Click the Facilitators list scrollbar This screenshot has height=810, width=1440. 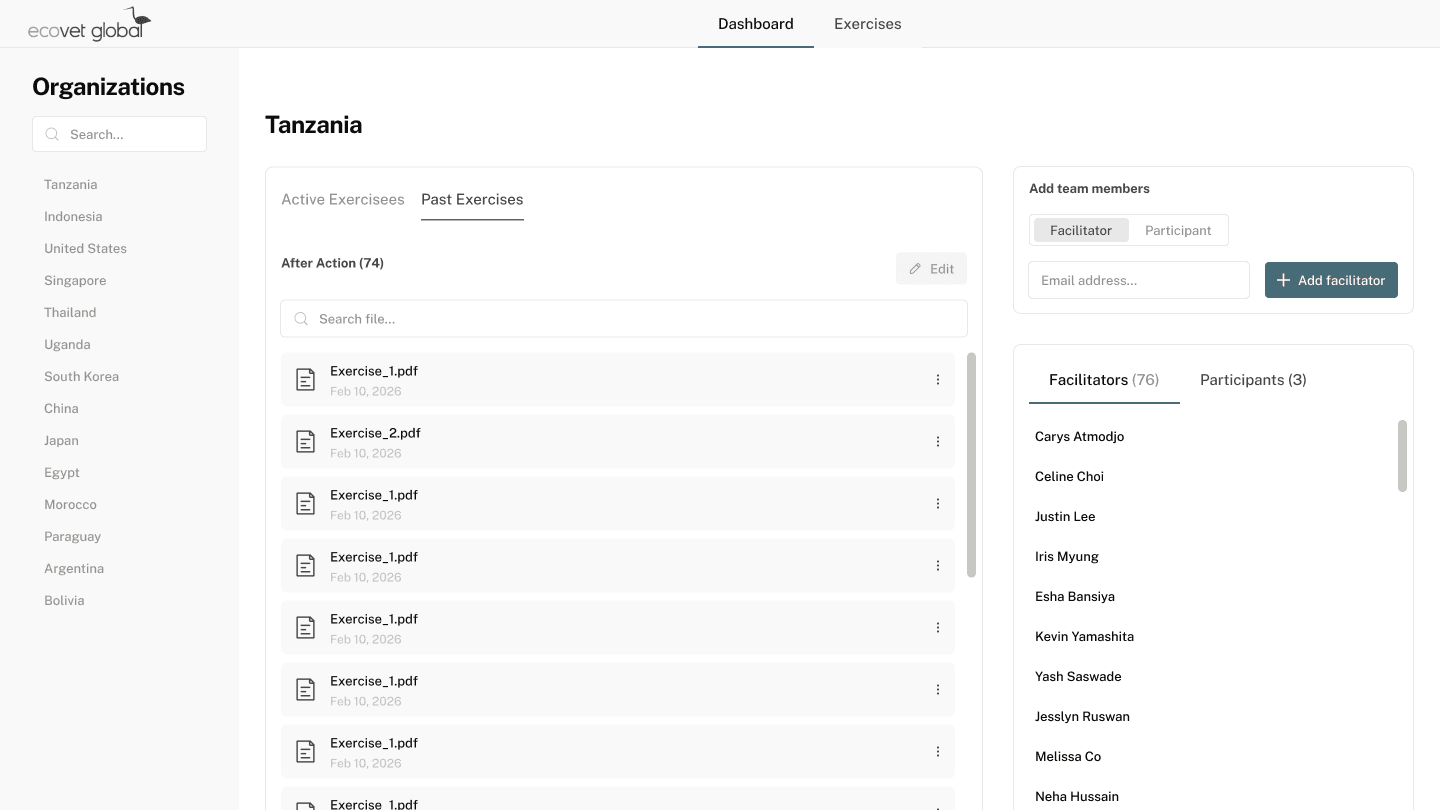coord(1402,456)
